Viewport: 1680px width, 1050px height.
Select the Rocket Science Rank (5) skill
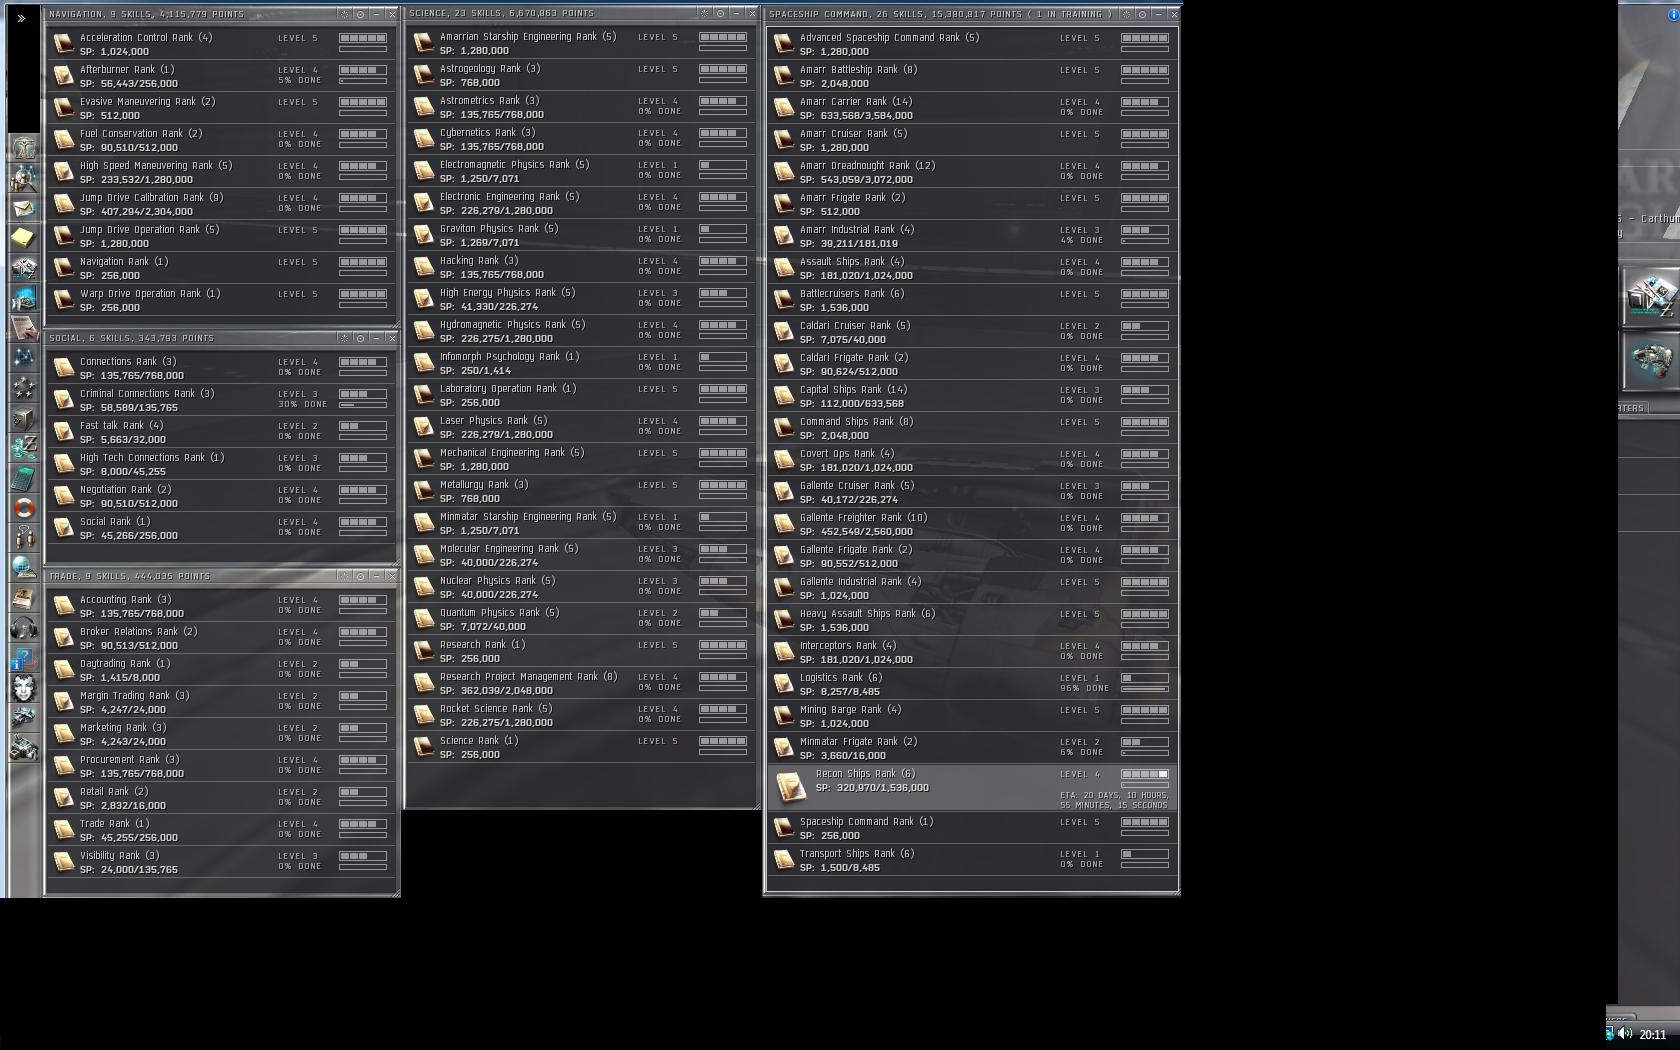pos(581,715)
